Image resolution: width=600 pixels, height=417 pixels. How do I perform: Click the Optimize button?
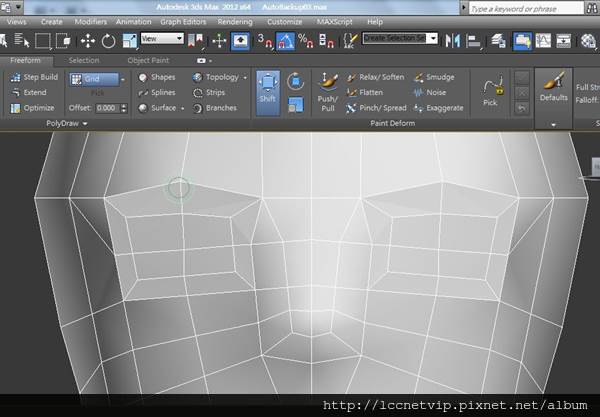coord(32,108)
